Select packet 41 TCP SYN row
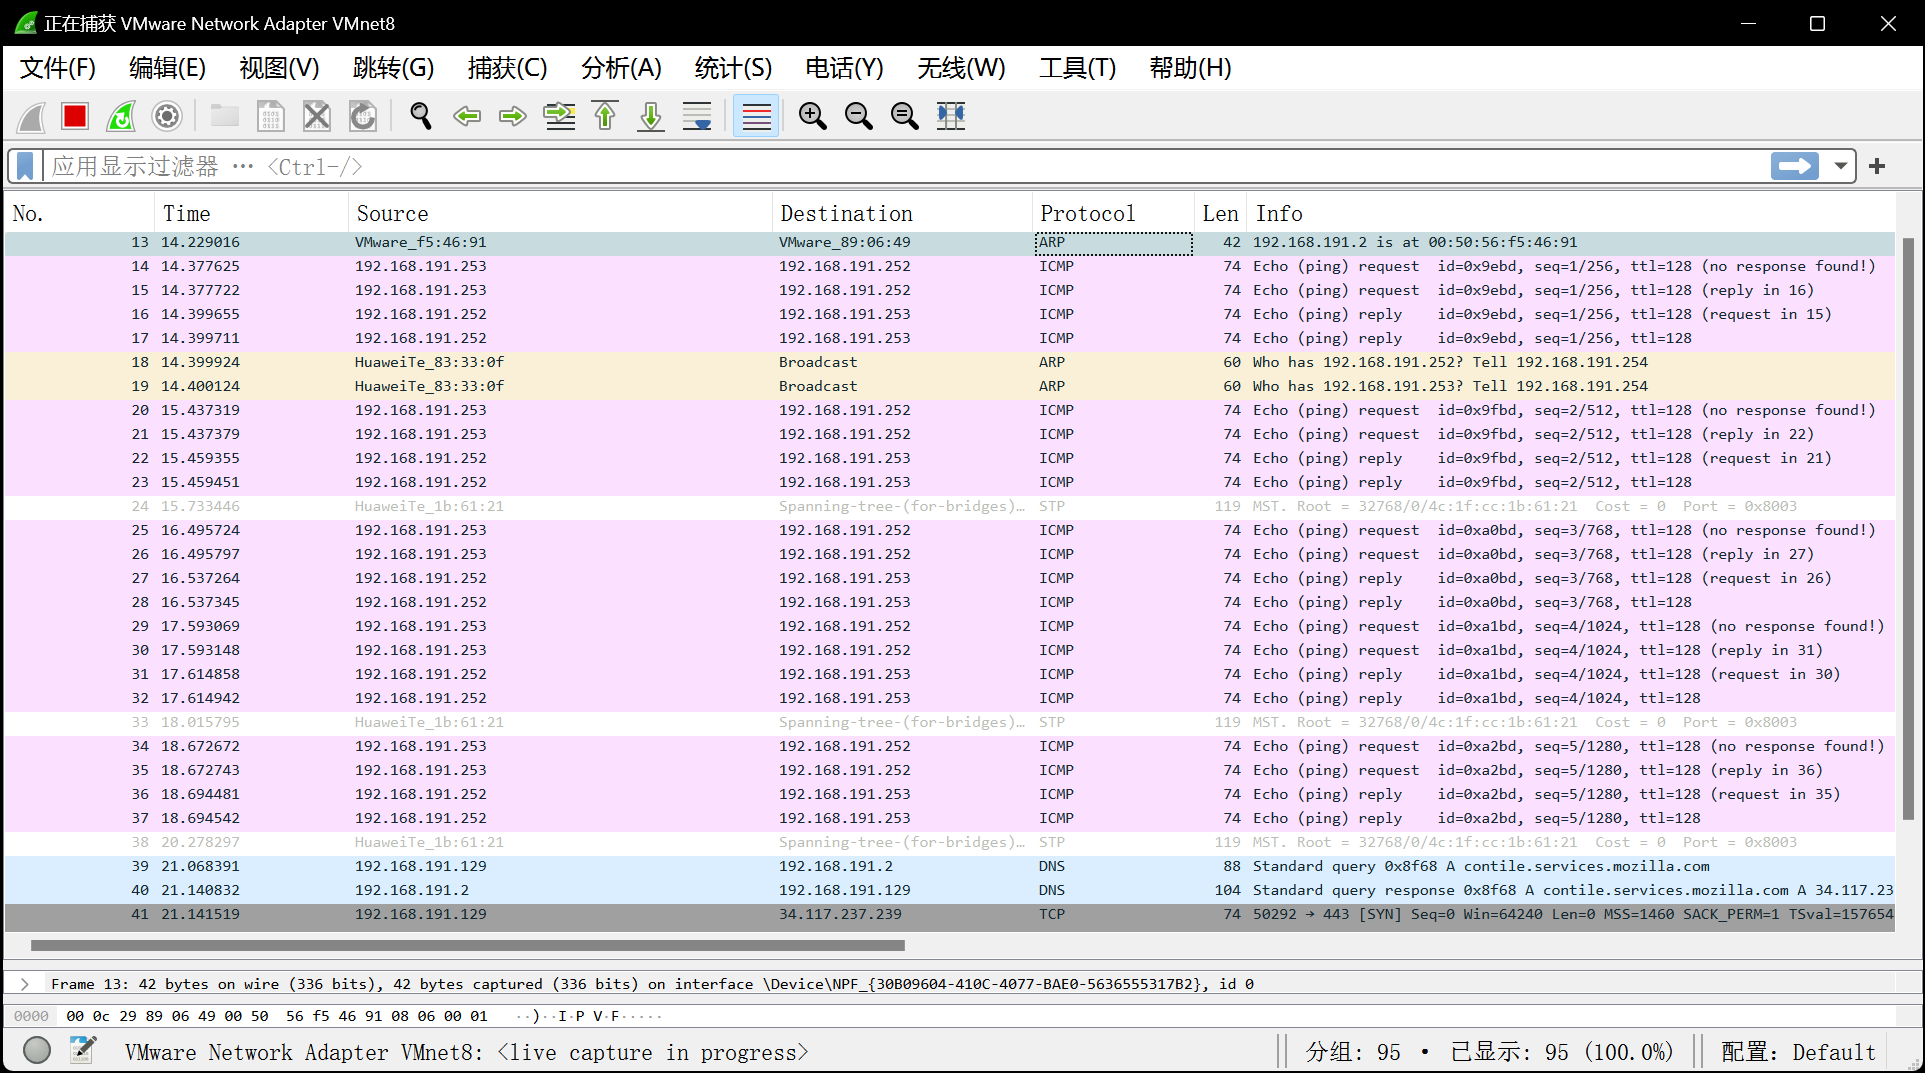 tap(950, 914)
